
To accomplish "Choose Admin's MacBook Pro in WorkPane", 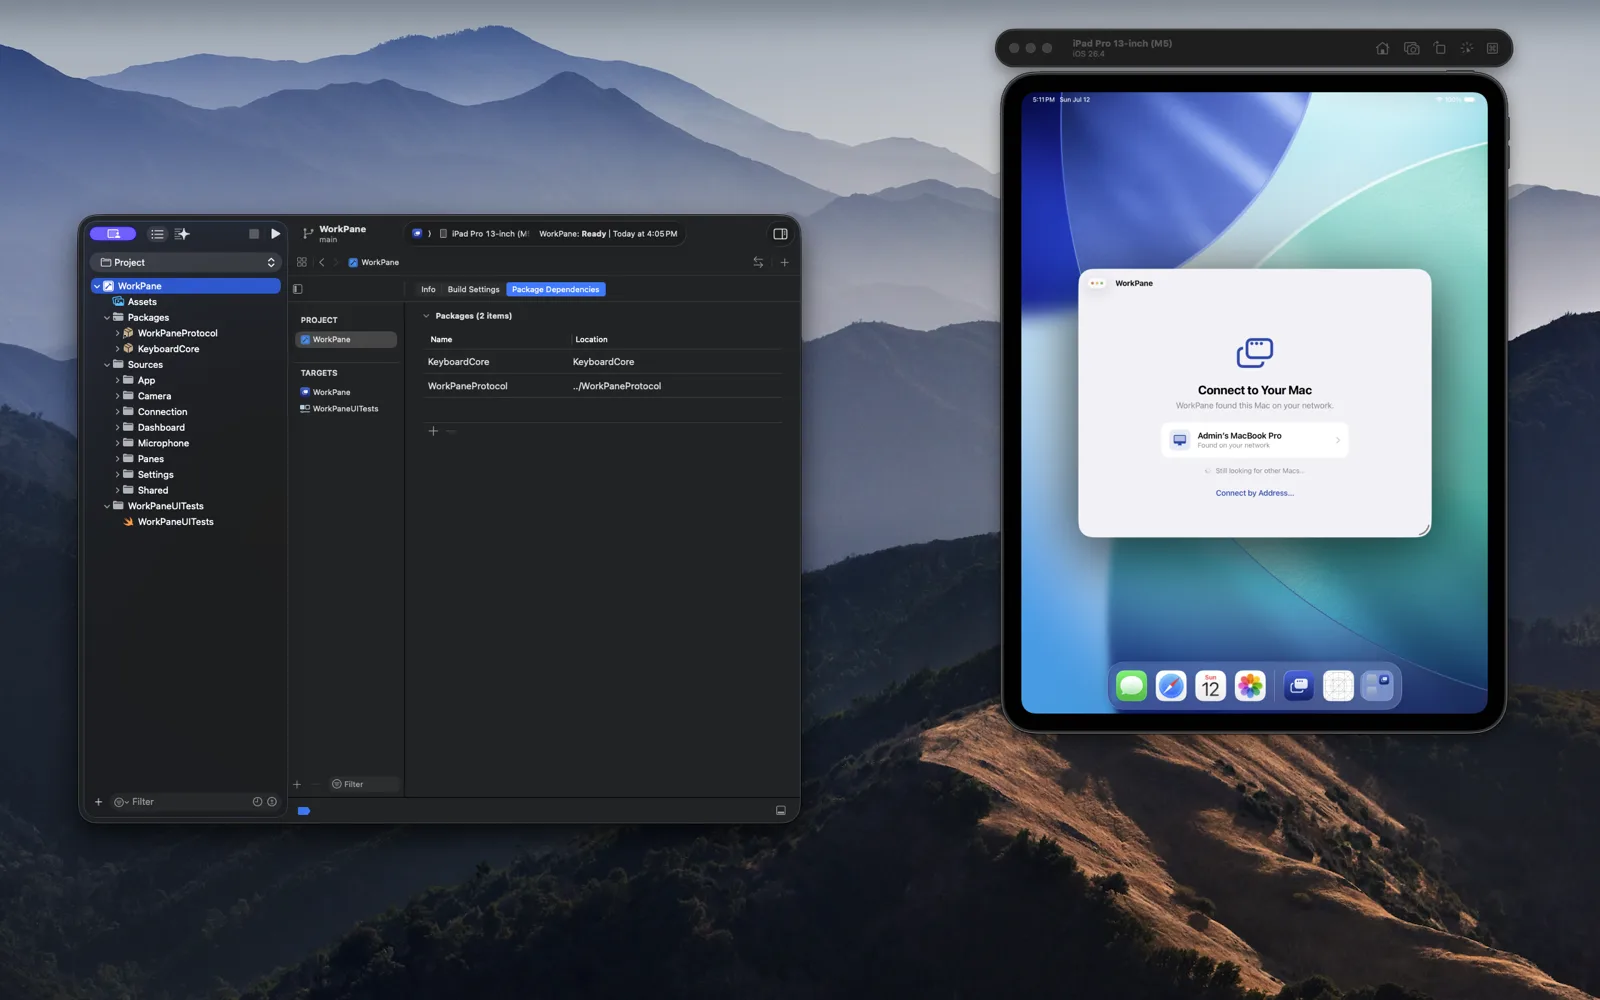I will tap(1255, 440).
